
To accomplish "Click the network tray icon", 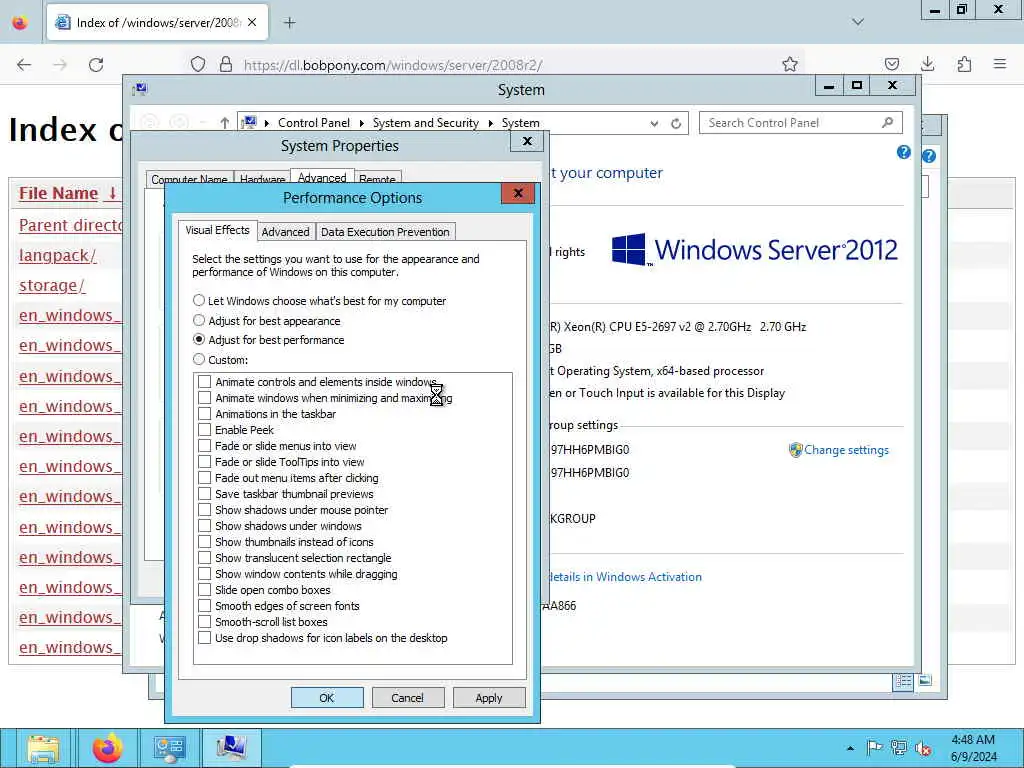I will tap(899, 748).
